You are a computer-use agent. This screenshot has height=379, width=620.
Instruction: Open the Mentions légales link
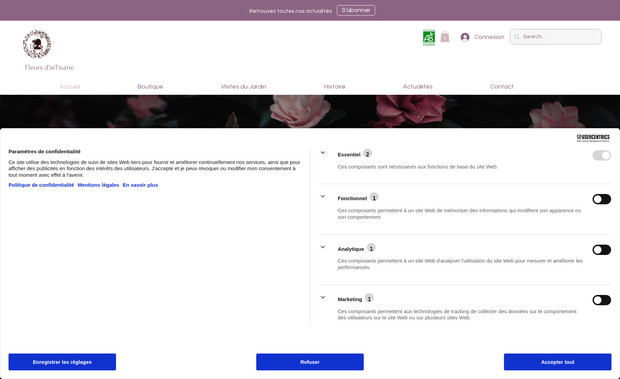[x=98, y=185]
